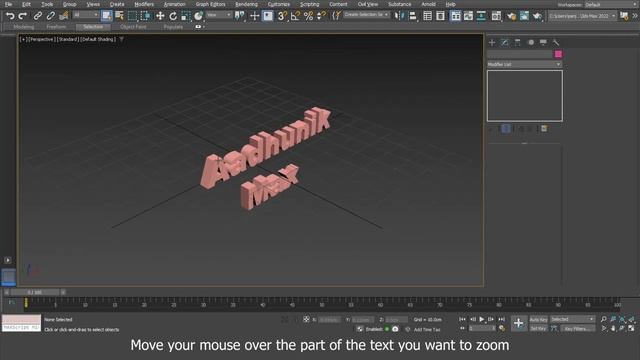This screenshot has height=360, width=640.
Task: Click the time slider 0/100 handle
Action: pos(35,292)
